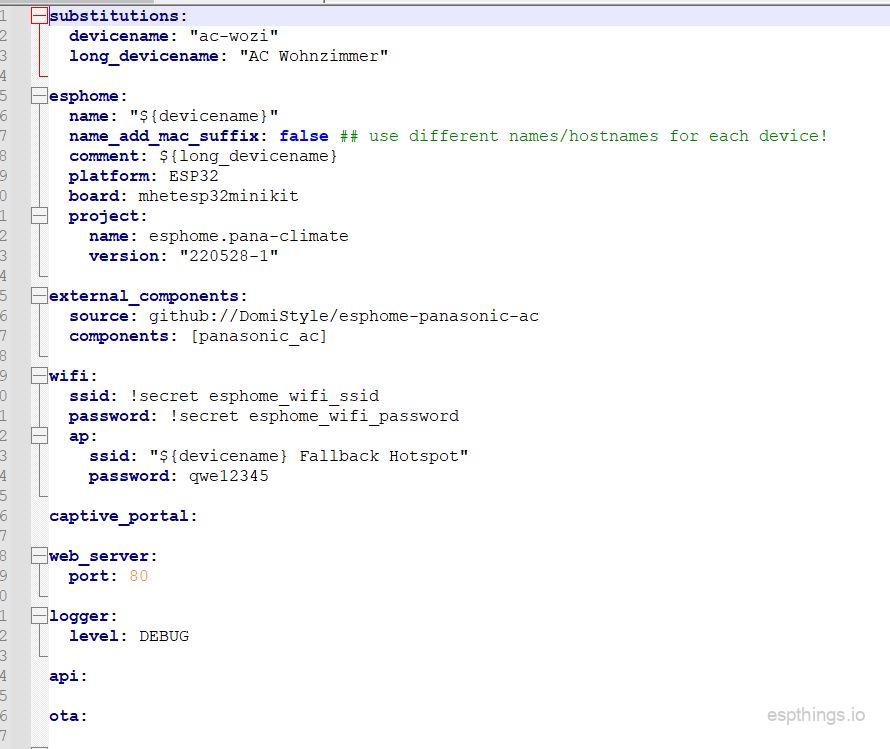Collapse the project block fold marker

pyautogui.click(x=39, y=216)
